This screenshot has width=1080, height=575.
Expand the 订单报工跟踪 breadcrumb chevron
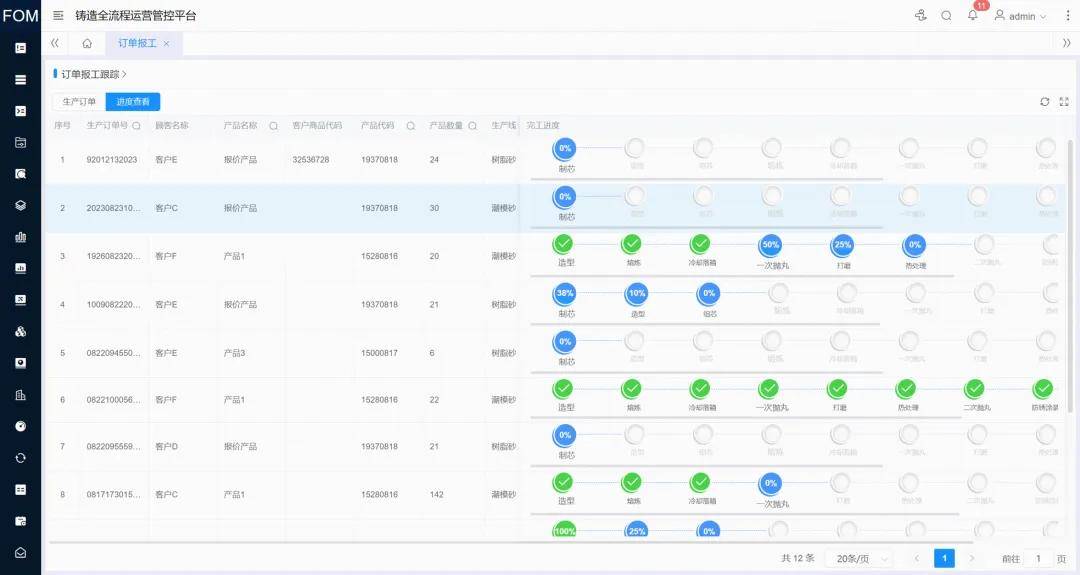pyautogui.click(x=124, y=74)
